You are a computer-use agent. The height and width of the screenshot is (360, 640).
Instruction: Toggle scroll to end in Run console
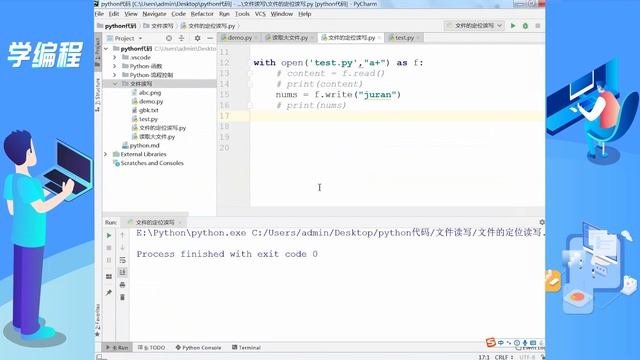122,272
